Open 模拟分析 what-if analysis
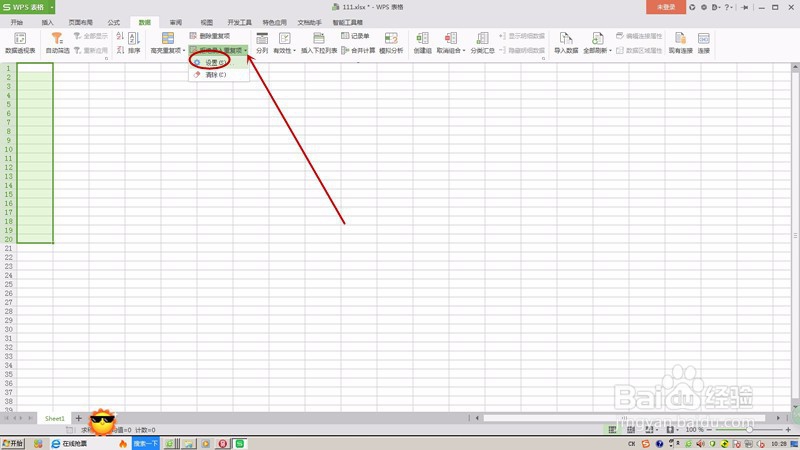The width and height of the screenshot is (800, 450). coord(391,43)
